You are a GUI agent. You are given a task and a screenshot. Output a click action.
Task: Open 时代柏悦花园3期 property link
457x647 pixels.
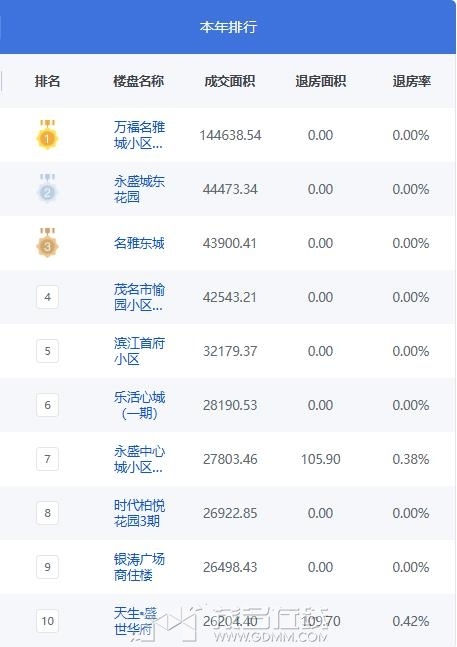pos(139,513)
